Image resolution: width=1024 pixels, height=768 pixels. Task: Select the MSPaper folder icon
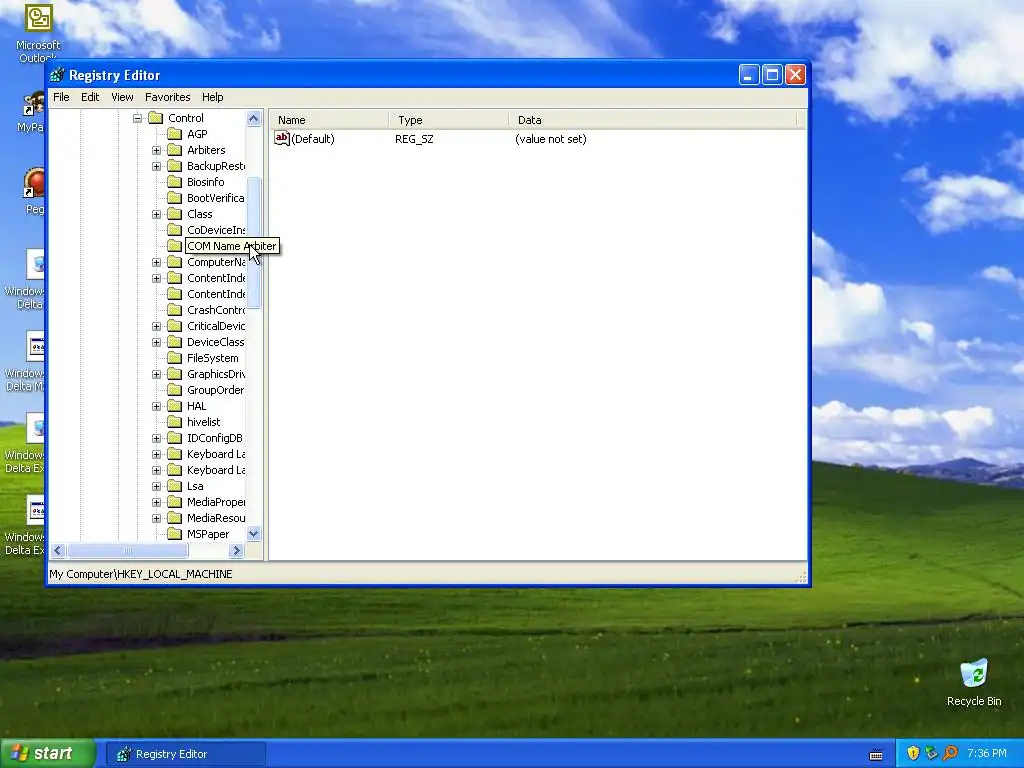click(x=174, y=534)
